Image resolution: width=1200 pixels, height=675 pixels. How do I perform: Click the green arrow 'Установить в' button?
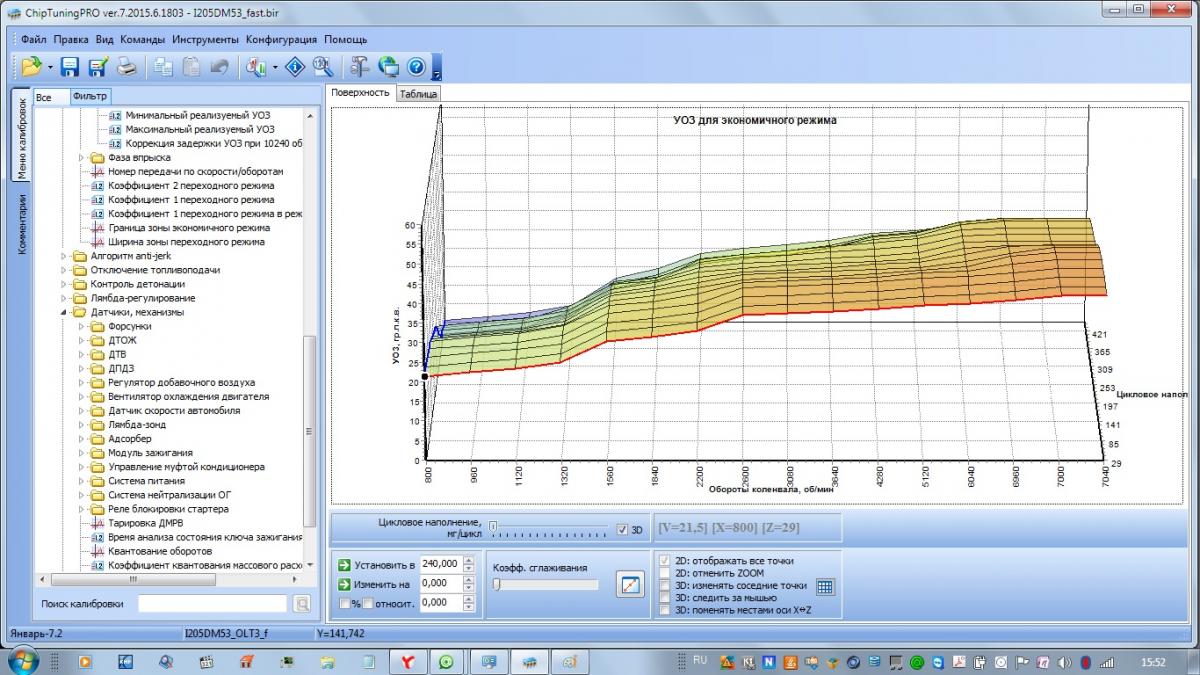pos(344,564)
